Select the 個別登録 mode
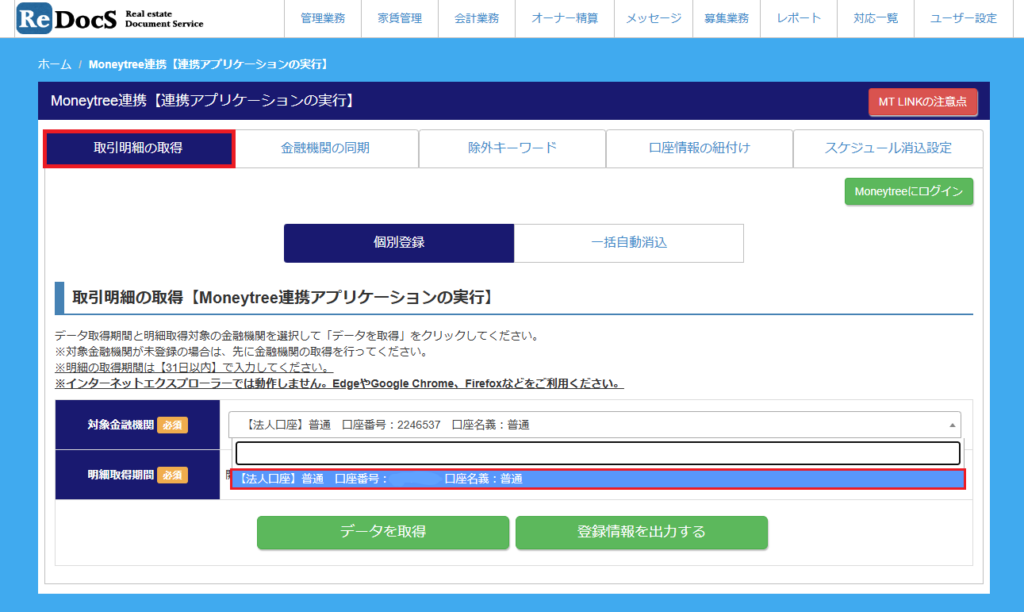Image resolution: width=1024 pixels, height=612 pixels. coord(399,243)
